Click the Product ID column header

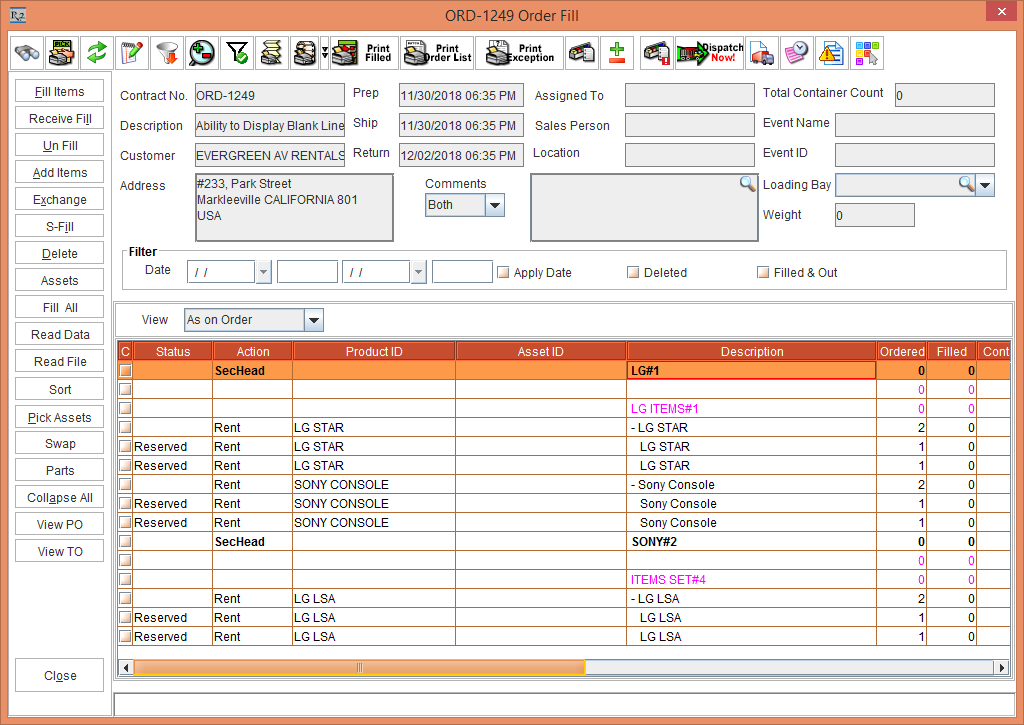(374, 351)
